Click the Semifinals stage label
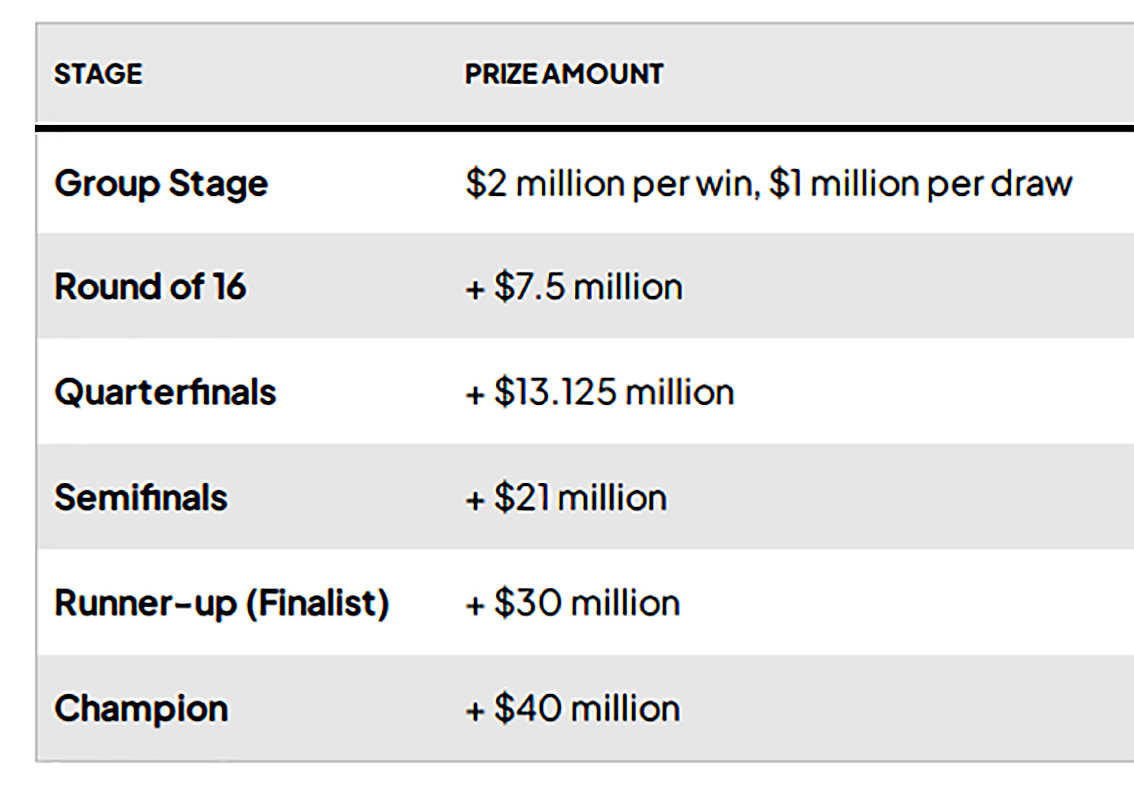Screen dimensions: 1134x811 (141, 497)
